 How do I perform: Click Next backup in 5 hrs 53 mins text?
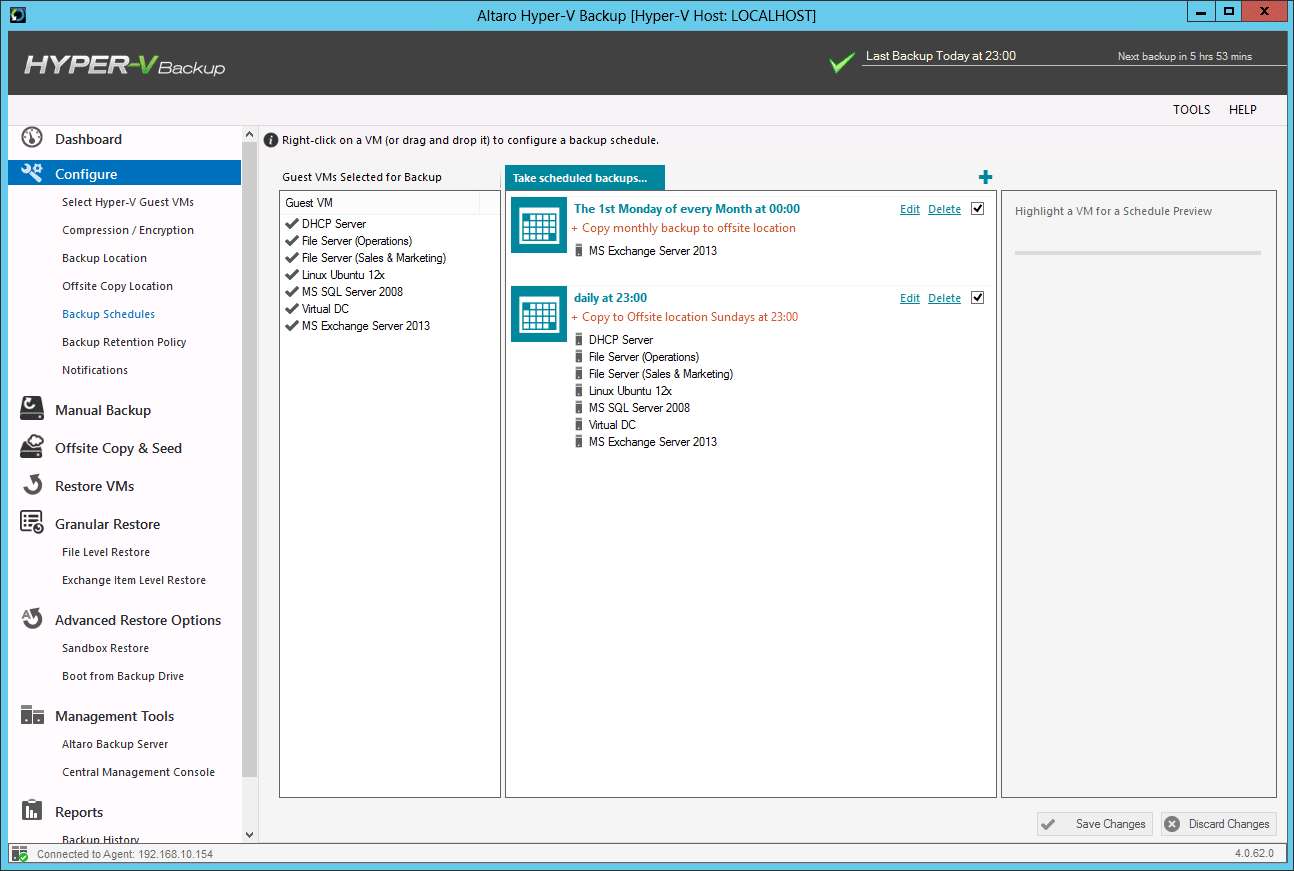tap(1184, 57)
